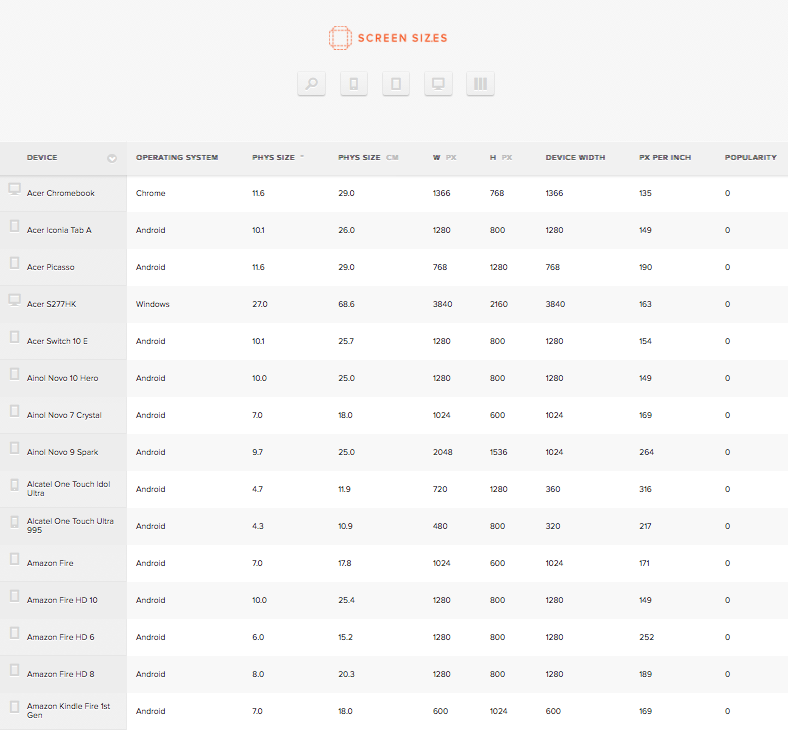Click tablet icon beside Amazon Fire HD 10

(x=15, y=596)
